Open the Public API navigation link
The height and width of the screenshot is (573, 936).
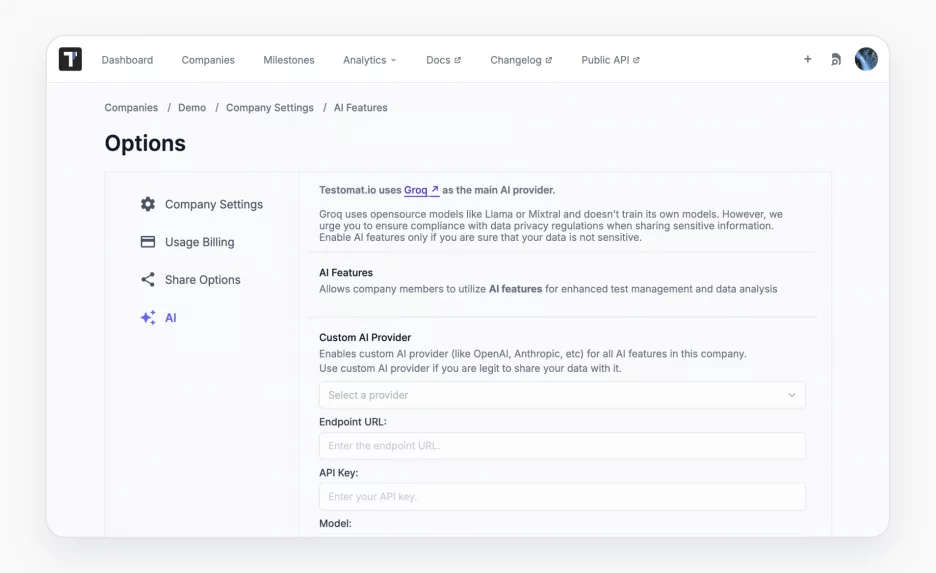pos(610,60)
